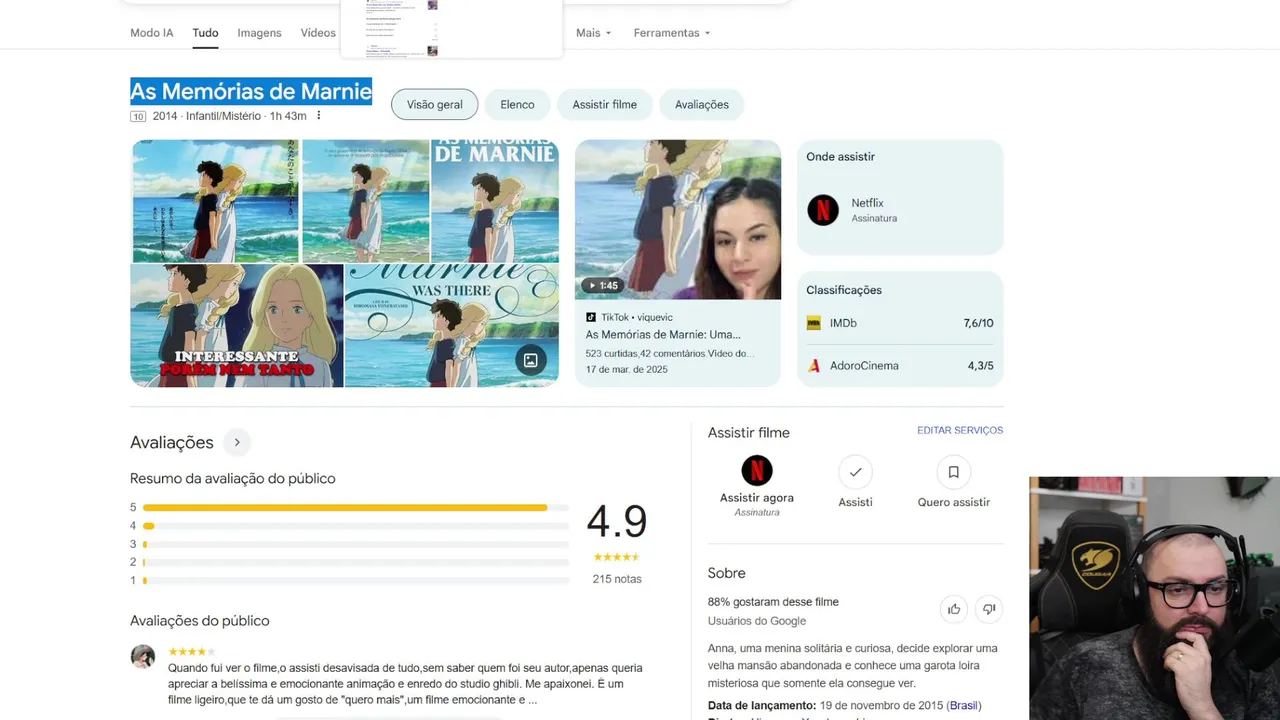Switch to the Modo IA tab

152,33
